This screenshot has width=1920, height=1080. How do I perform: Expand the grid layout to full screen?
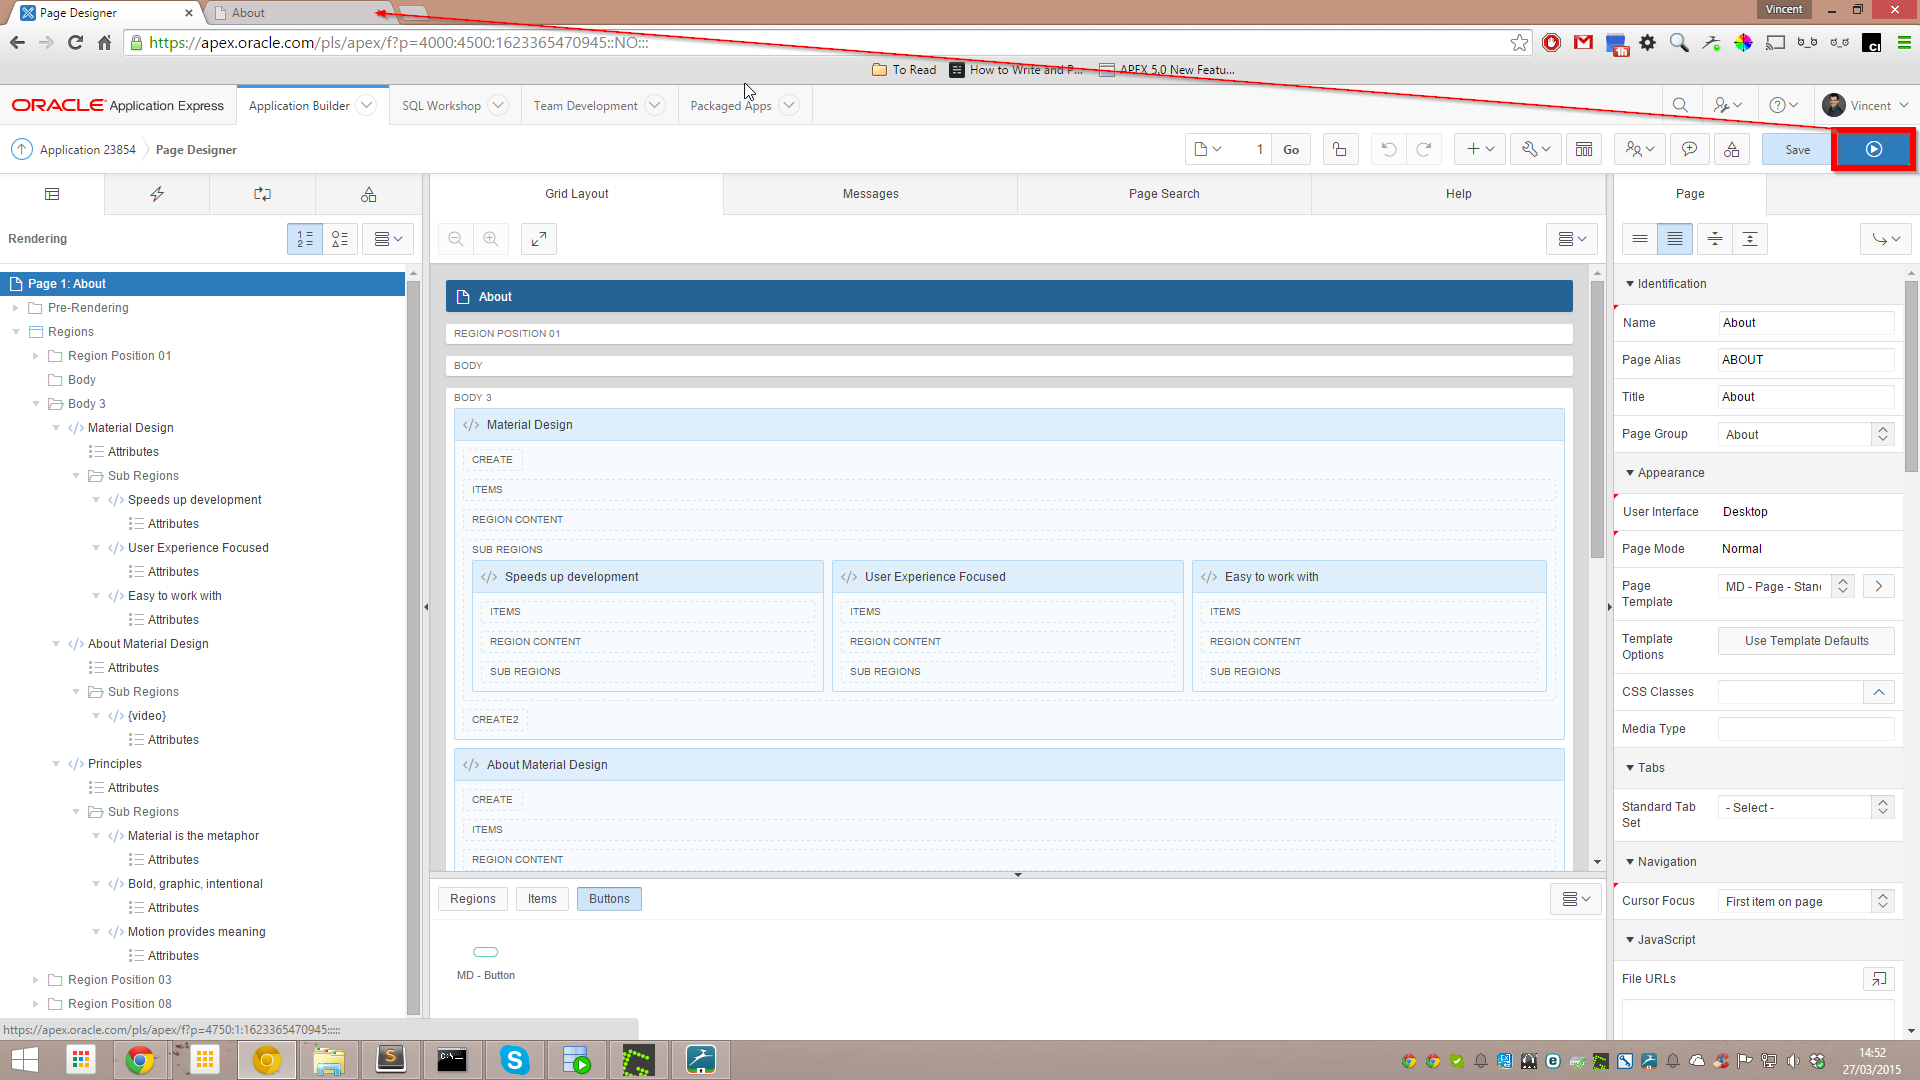538,239
